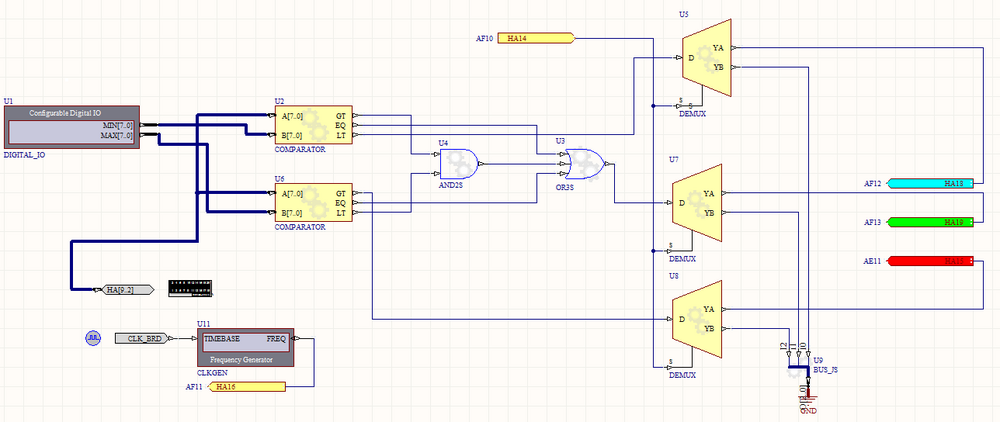This screenshot has width=1000, height=422.
Task: Select the U7 DEMUX component
Action: 696,202
